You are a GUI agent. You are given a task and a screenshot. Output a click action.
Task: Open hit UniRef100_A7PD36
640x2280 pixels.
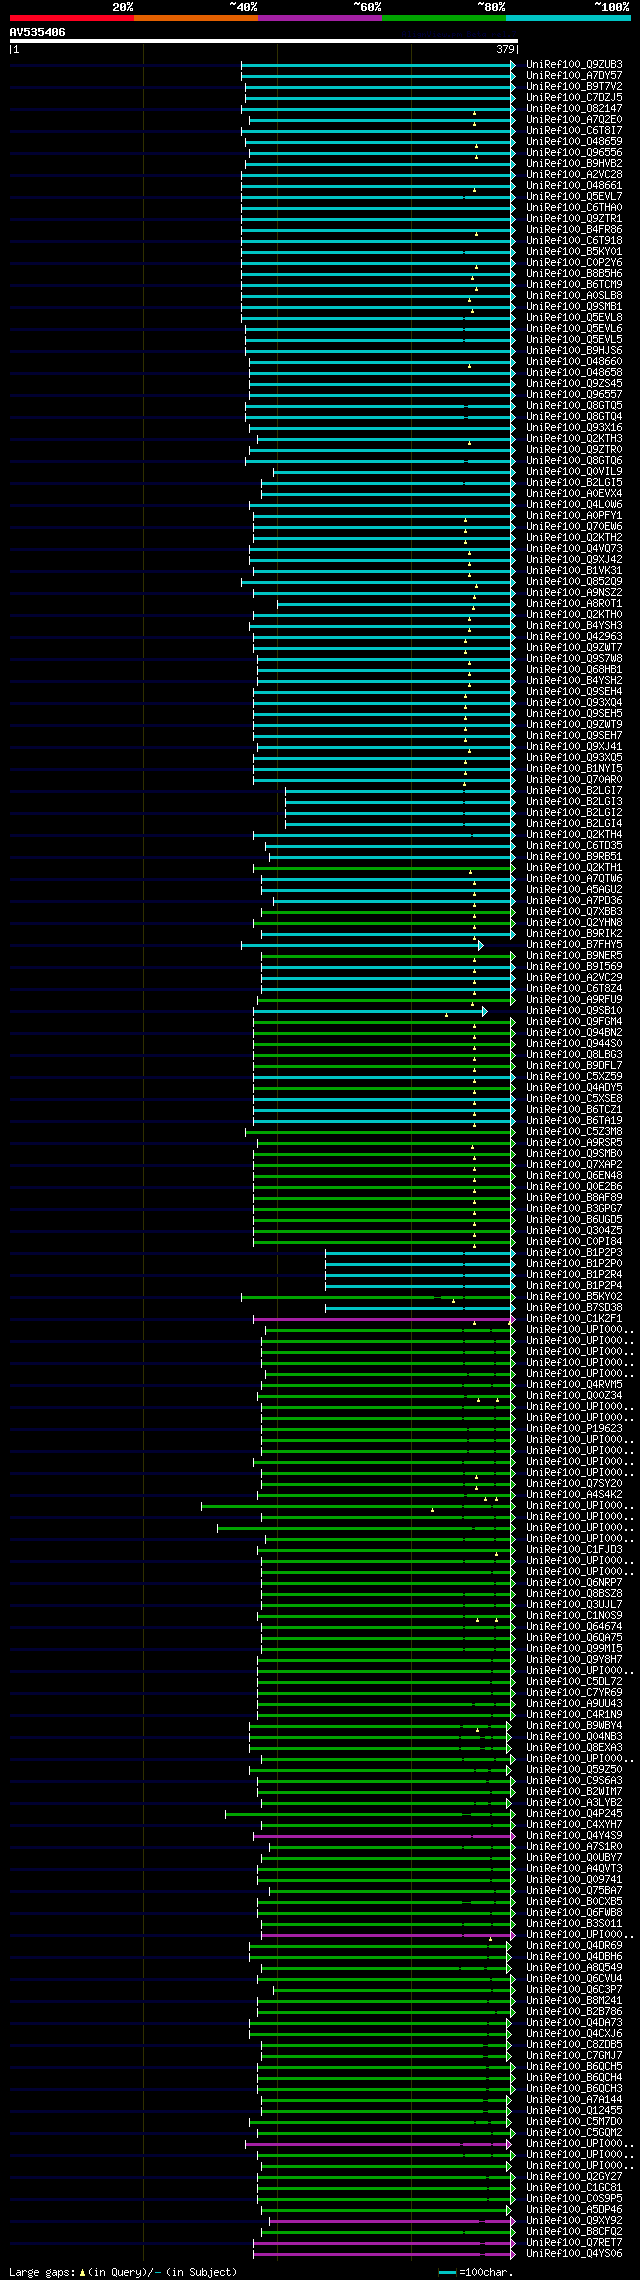(574, 901)
